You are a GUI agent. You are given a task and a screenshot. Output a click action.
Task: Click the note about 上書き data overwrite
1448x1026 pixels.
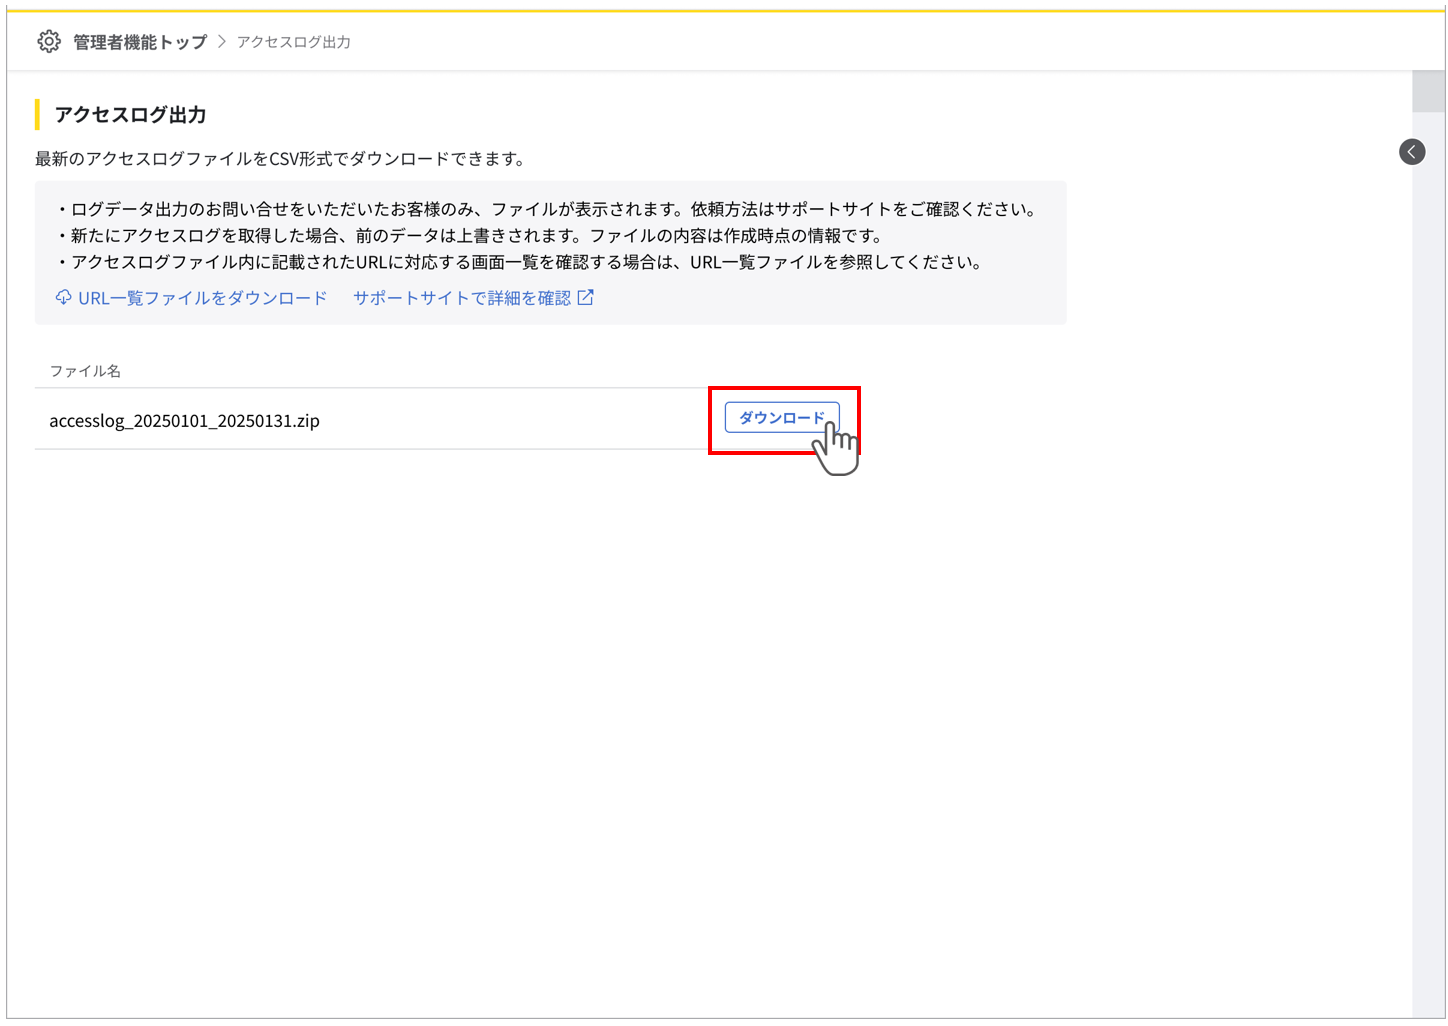click(x=470, y=236)
